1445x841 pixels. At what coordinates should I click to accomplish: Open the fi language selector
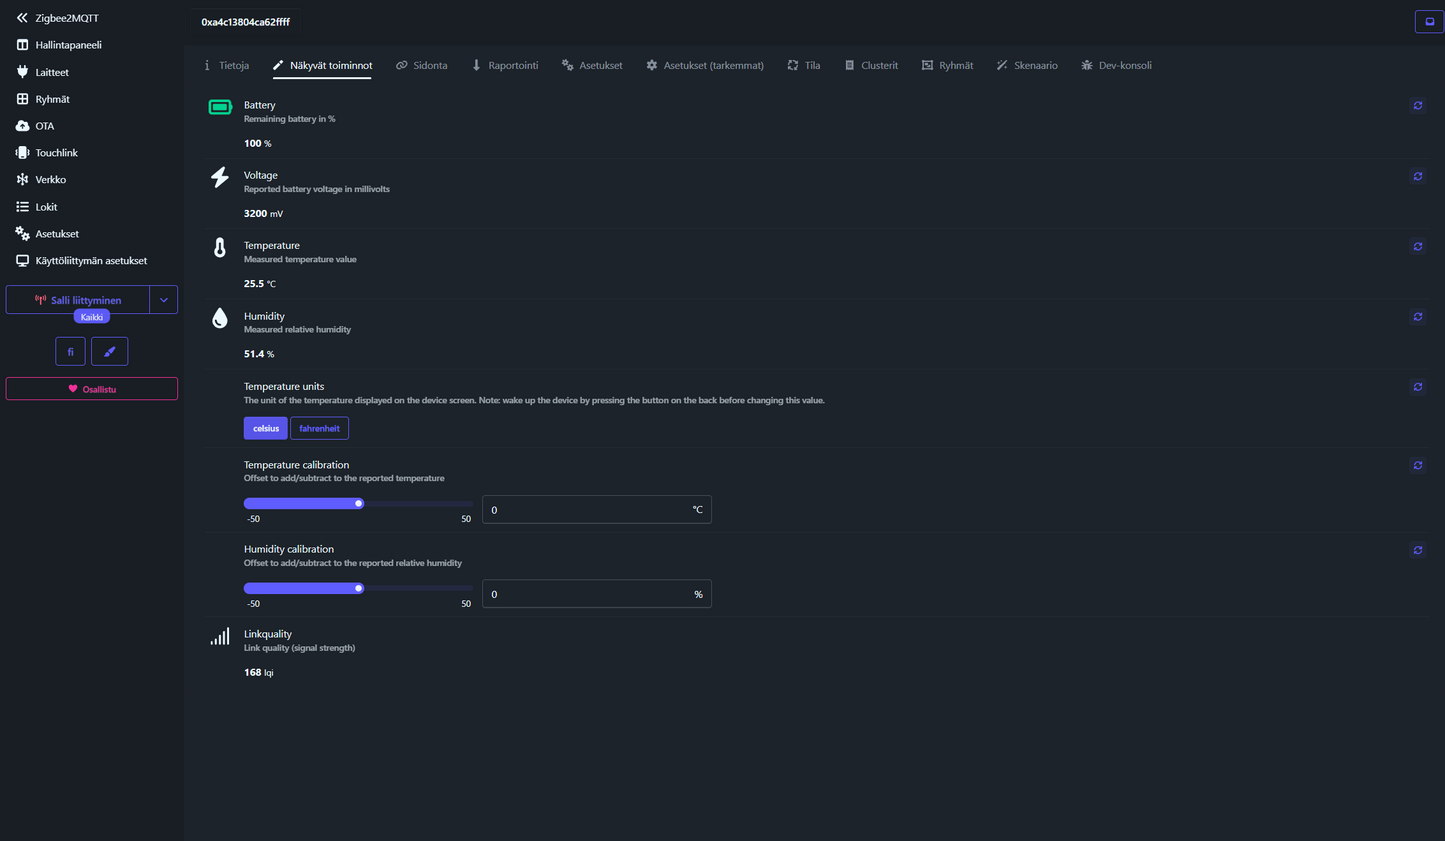coord(70,351)
